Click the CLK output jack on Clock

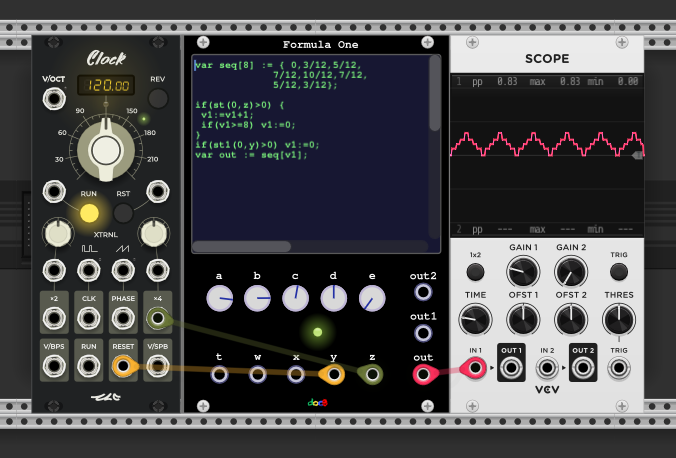click(x=88, y=318)
